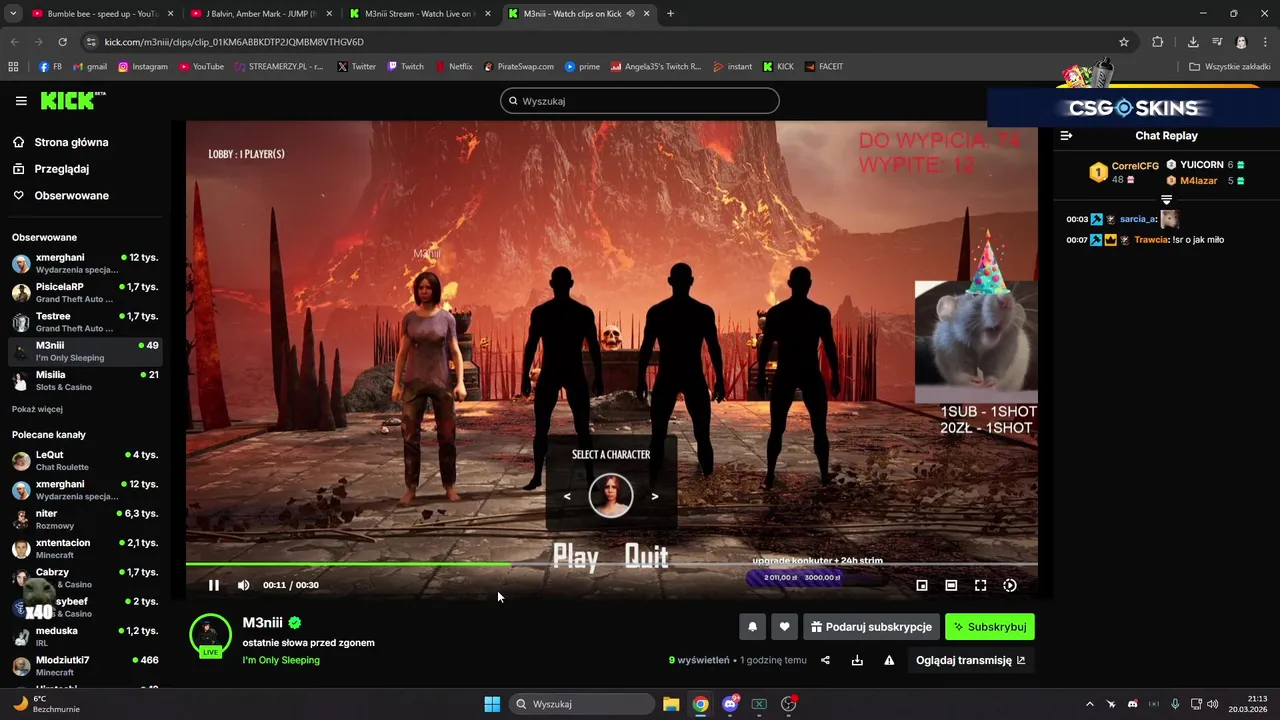Switch to M3niii Stream Kick tab

click(418, 14)
